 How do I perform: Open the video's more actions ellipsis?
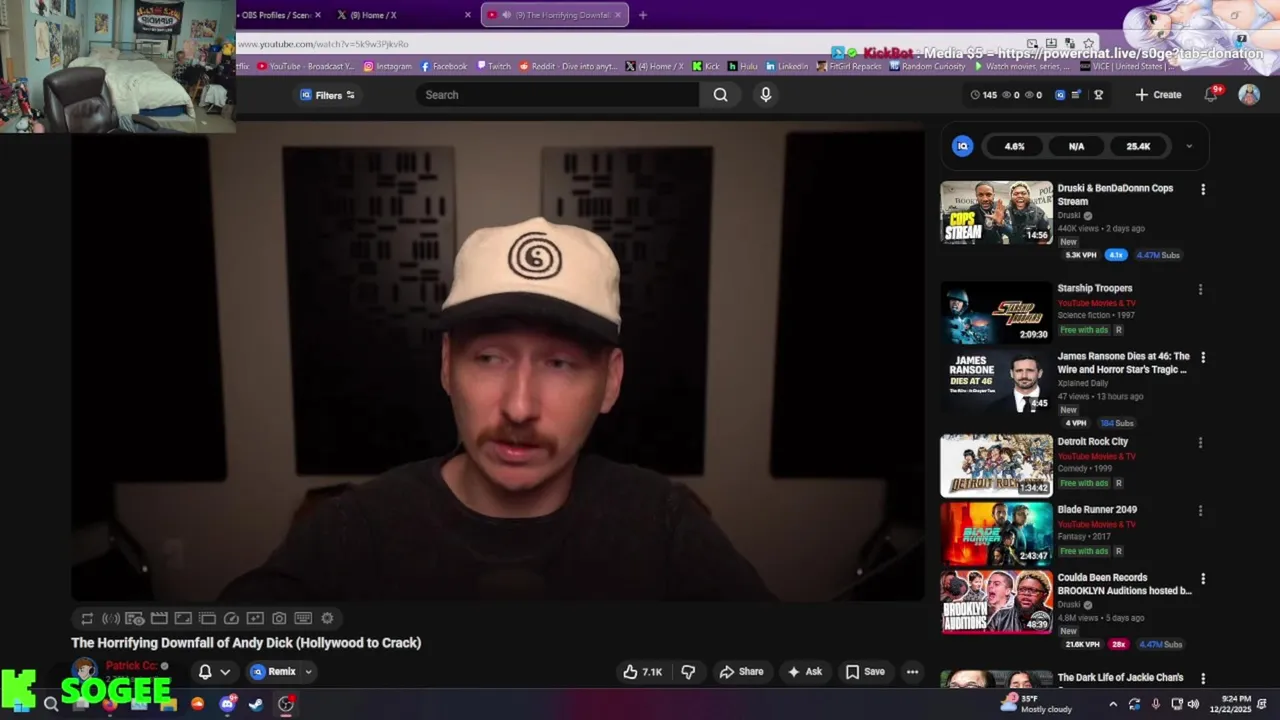pos(912,672)
